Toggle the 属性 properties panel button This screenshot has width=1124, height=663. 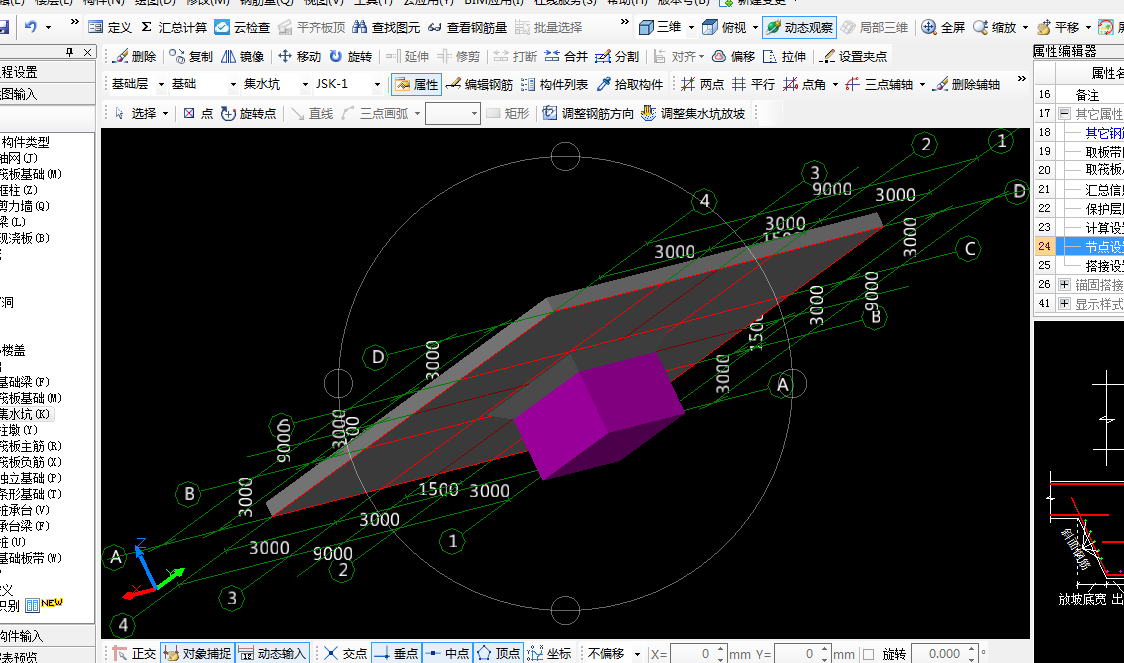[416, 84]
